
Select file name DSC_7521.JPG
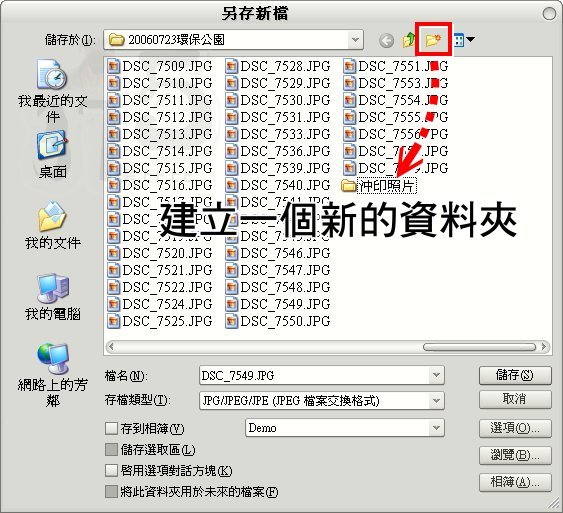167,270
